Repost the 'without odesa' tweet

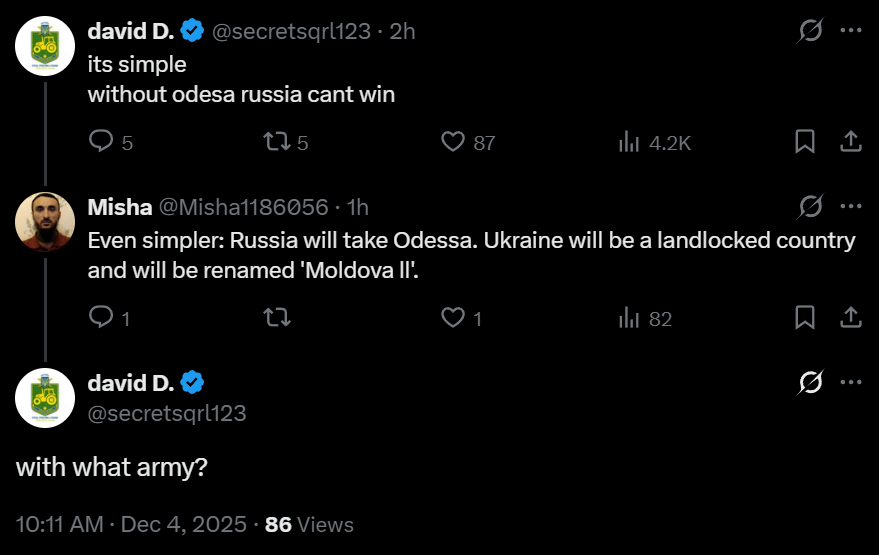point(286,142)
